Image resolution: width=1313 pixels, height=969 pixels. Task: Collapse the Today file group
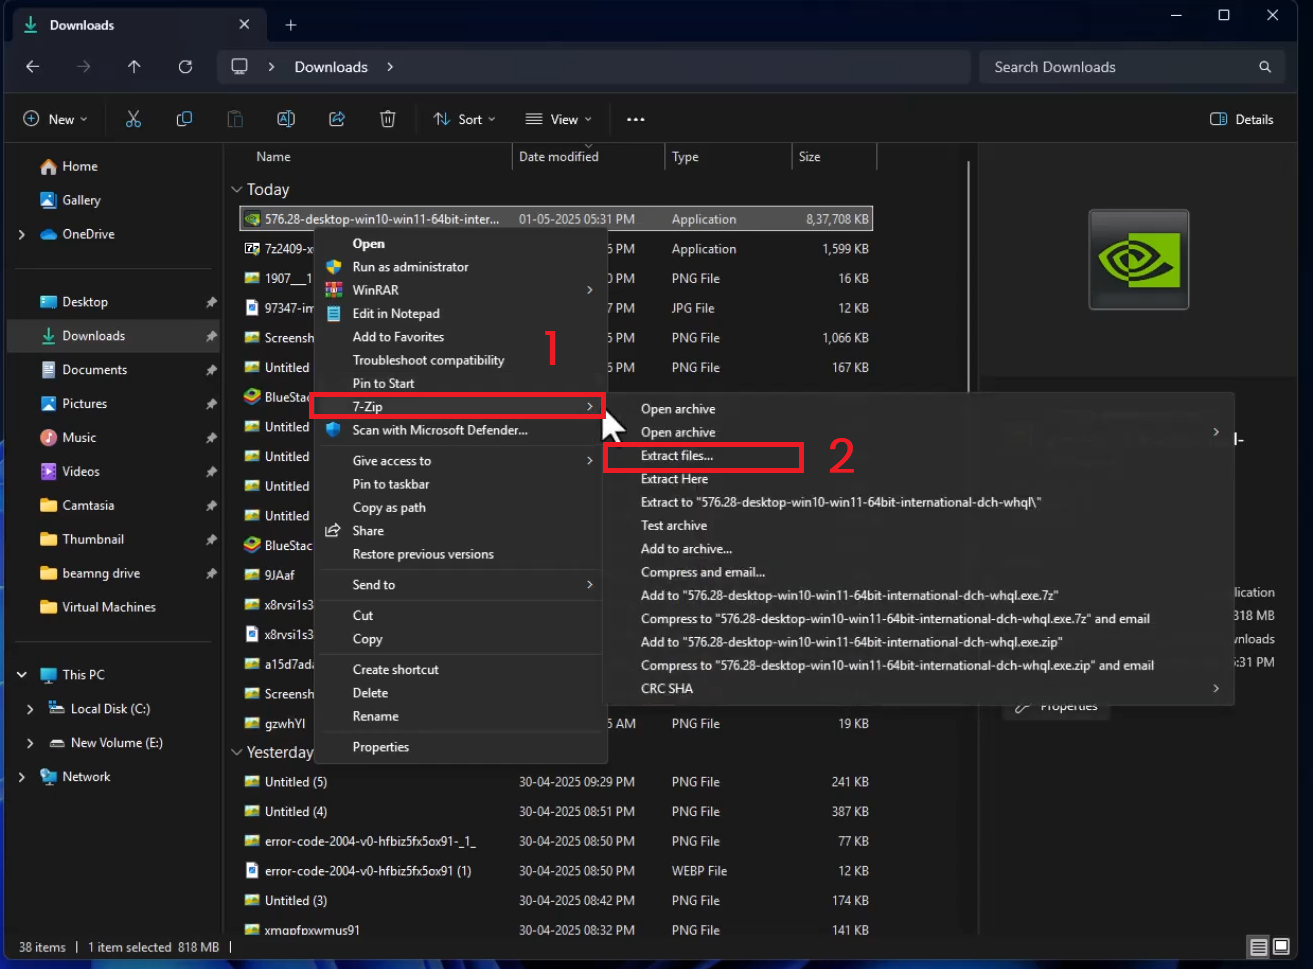pos(237,190)
